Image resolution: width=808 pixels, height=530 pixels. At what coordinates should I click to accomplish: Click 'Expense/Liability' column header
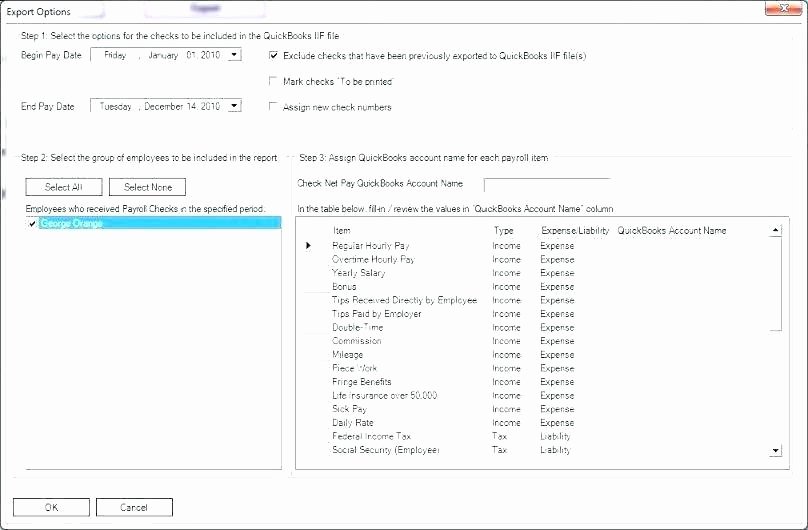[575, 231]
